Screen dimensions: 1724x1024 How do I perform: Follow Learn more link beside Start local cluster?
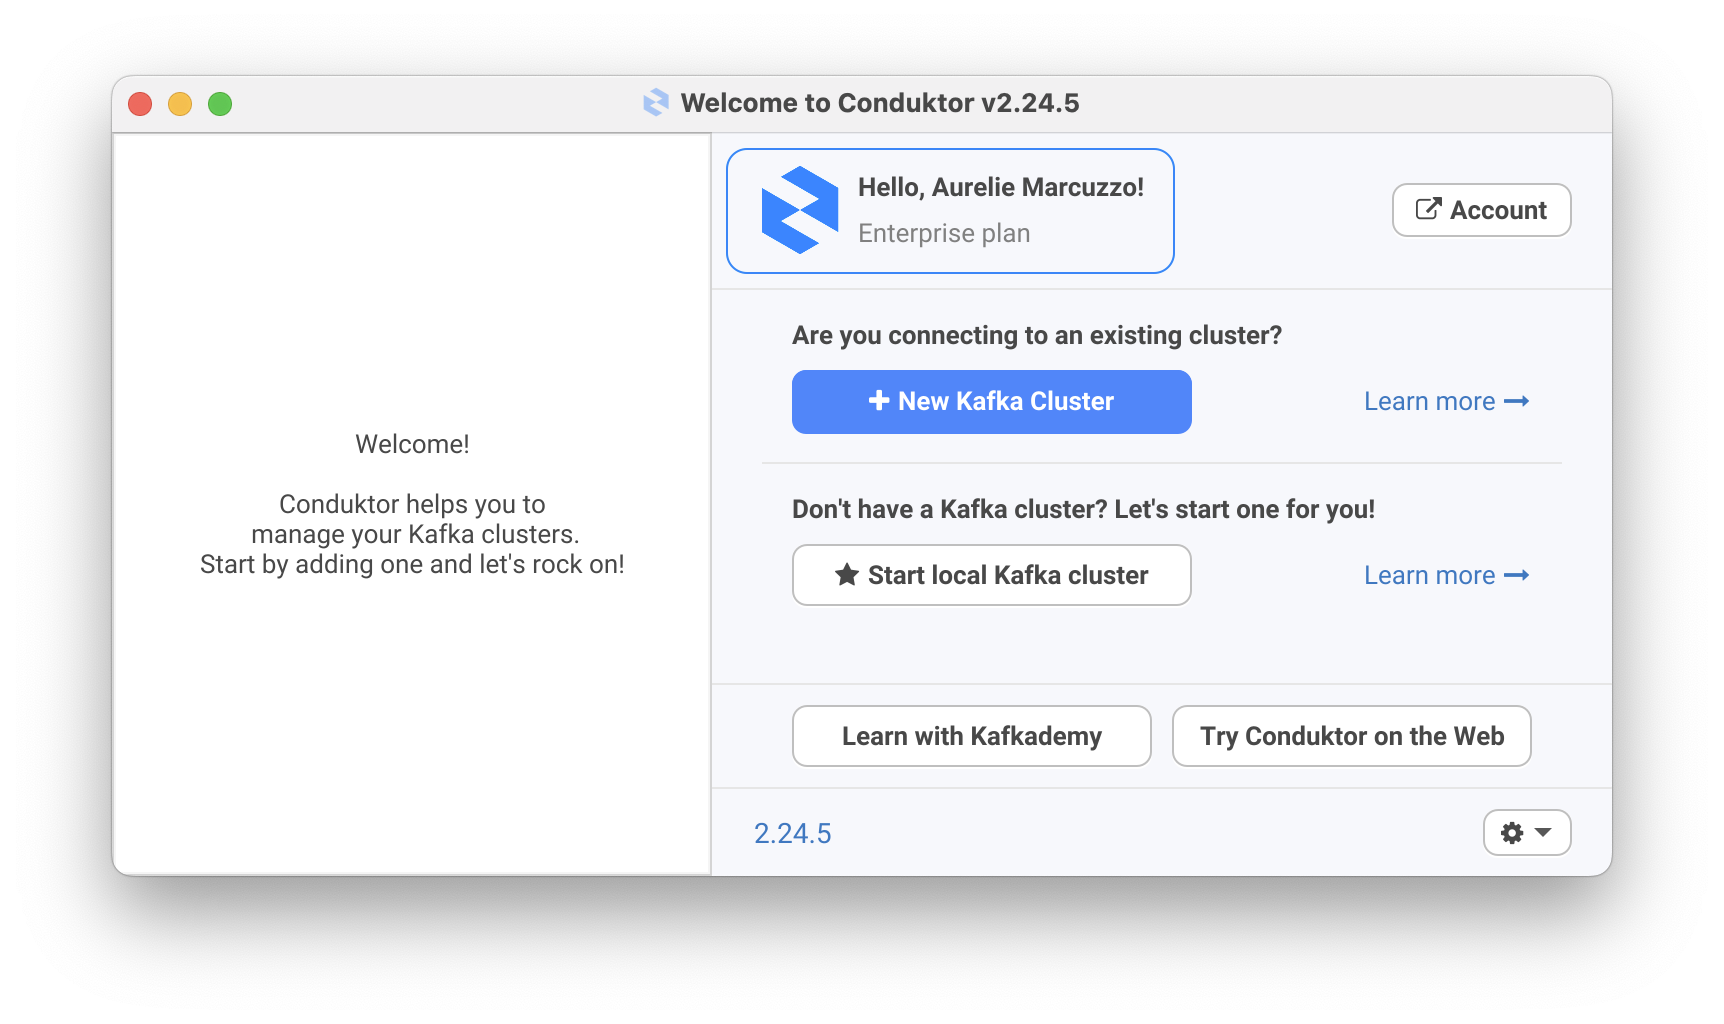click(x=1446, y=575)
